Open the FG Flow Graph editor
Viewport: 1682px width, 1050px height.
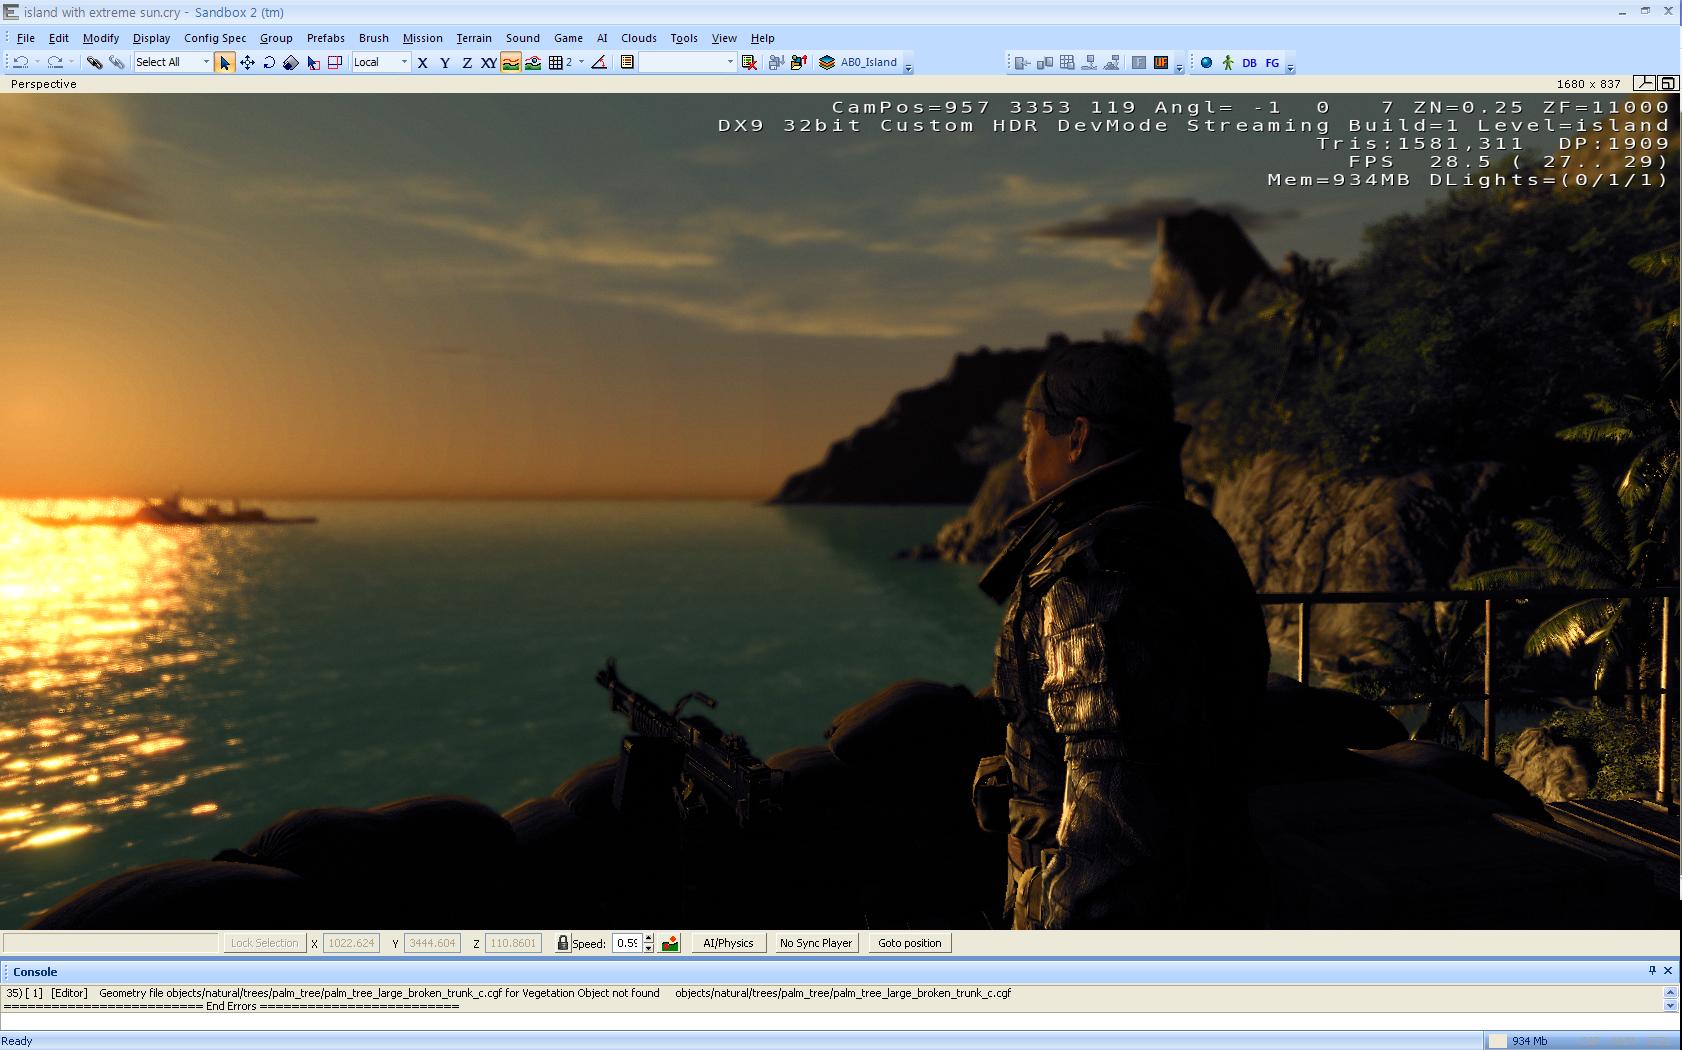1272,62
